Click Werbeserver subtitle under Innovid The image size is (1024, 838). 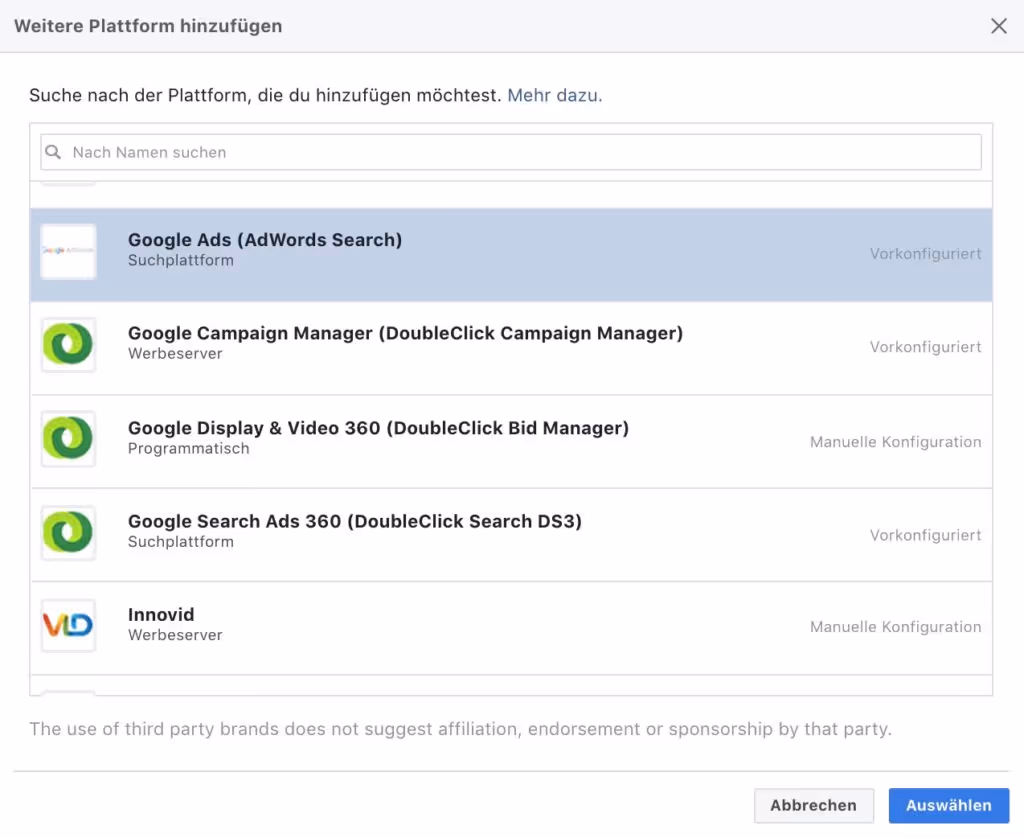click(x=175, y=635)
